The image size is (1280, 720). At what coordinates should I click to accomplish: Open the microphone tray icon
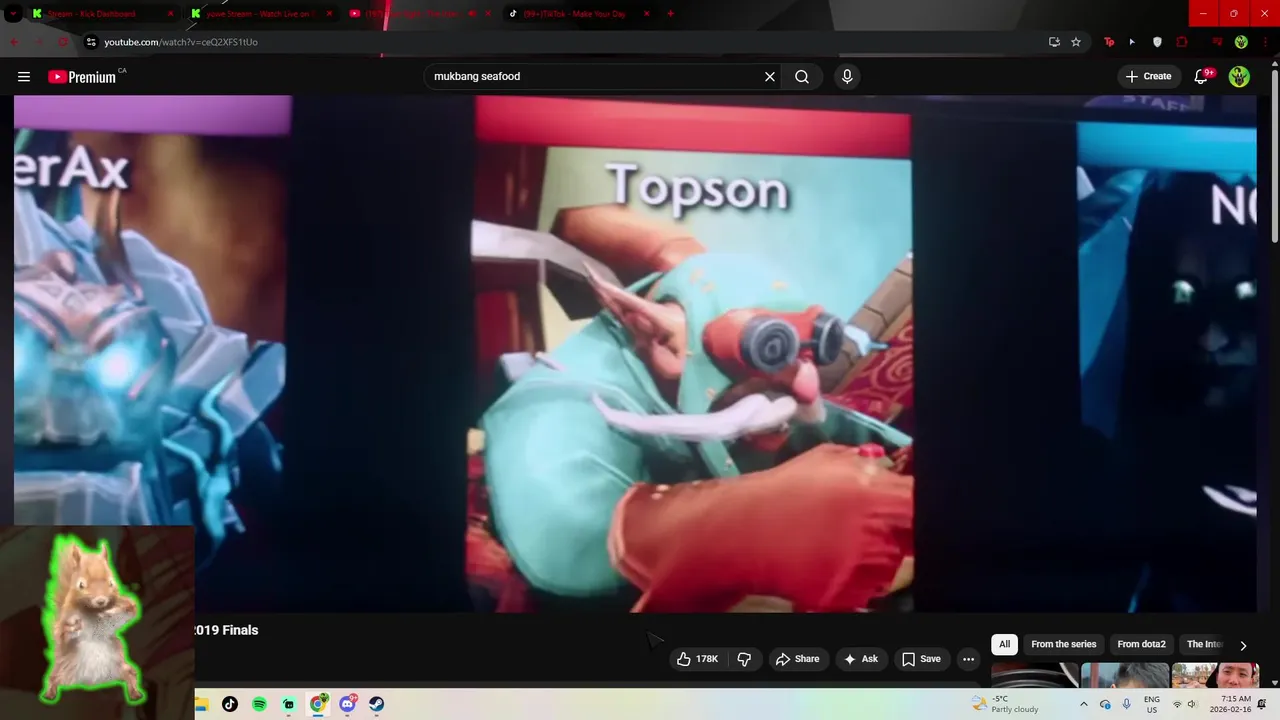[x=1127, y=704]
